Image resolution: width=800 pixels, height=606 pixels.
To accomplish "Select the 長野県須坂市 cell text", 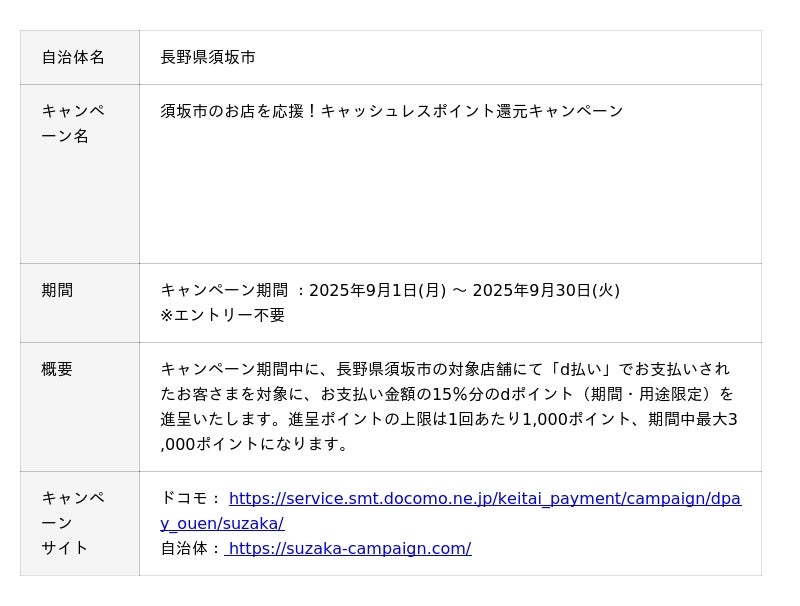I will tap(208, 57).
